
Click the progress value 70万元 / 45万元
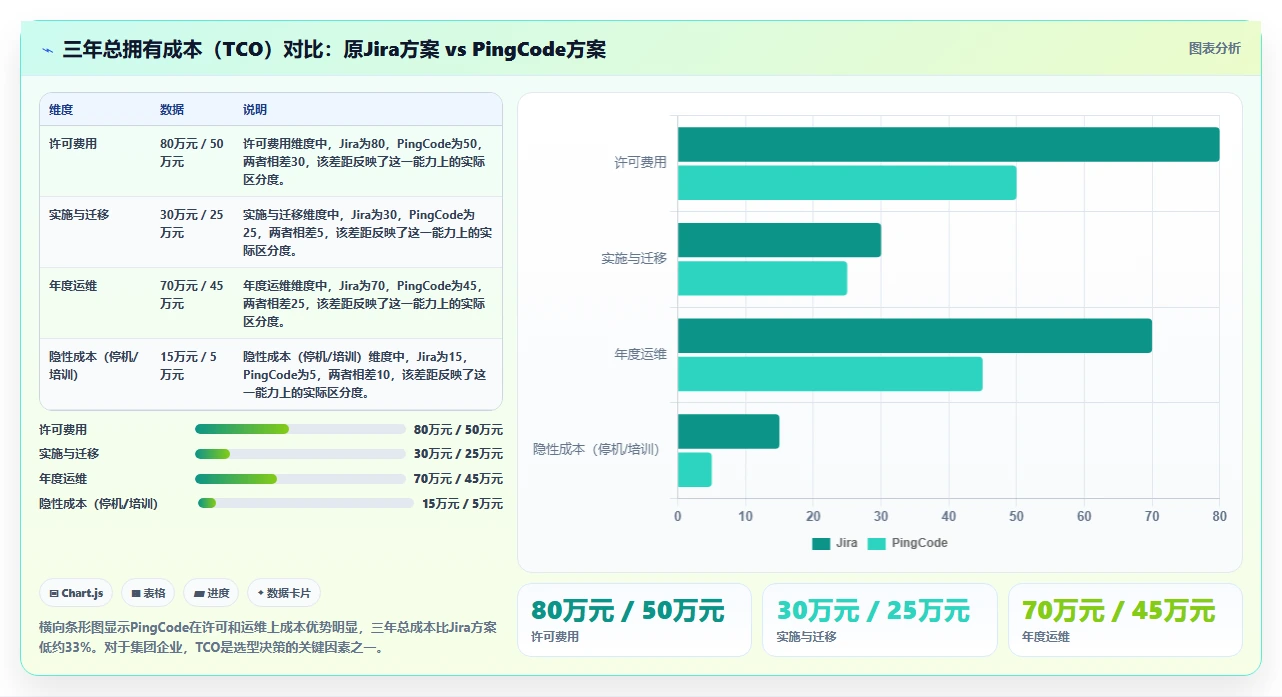coord(458,479)
